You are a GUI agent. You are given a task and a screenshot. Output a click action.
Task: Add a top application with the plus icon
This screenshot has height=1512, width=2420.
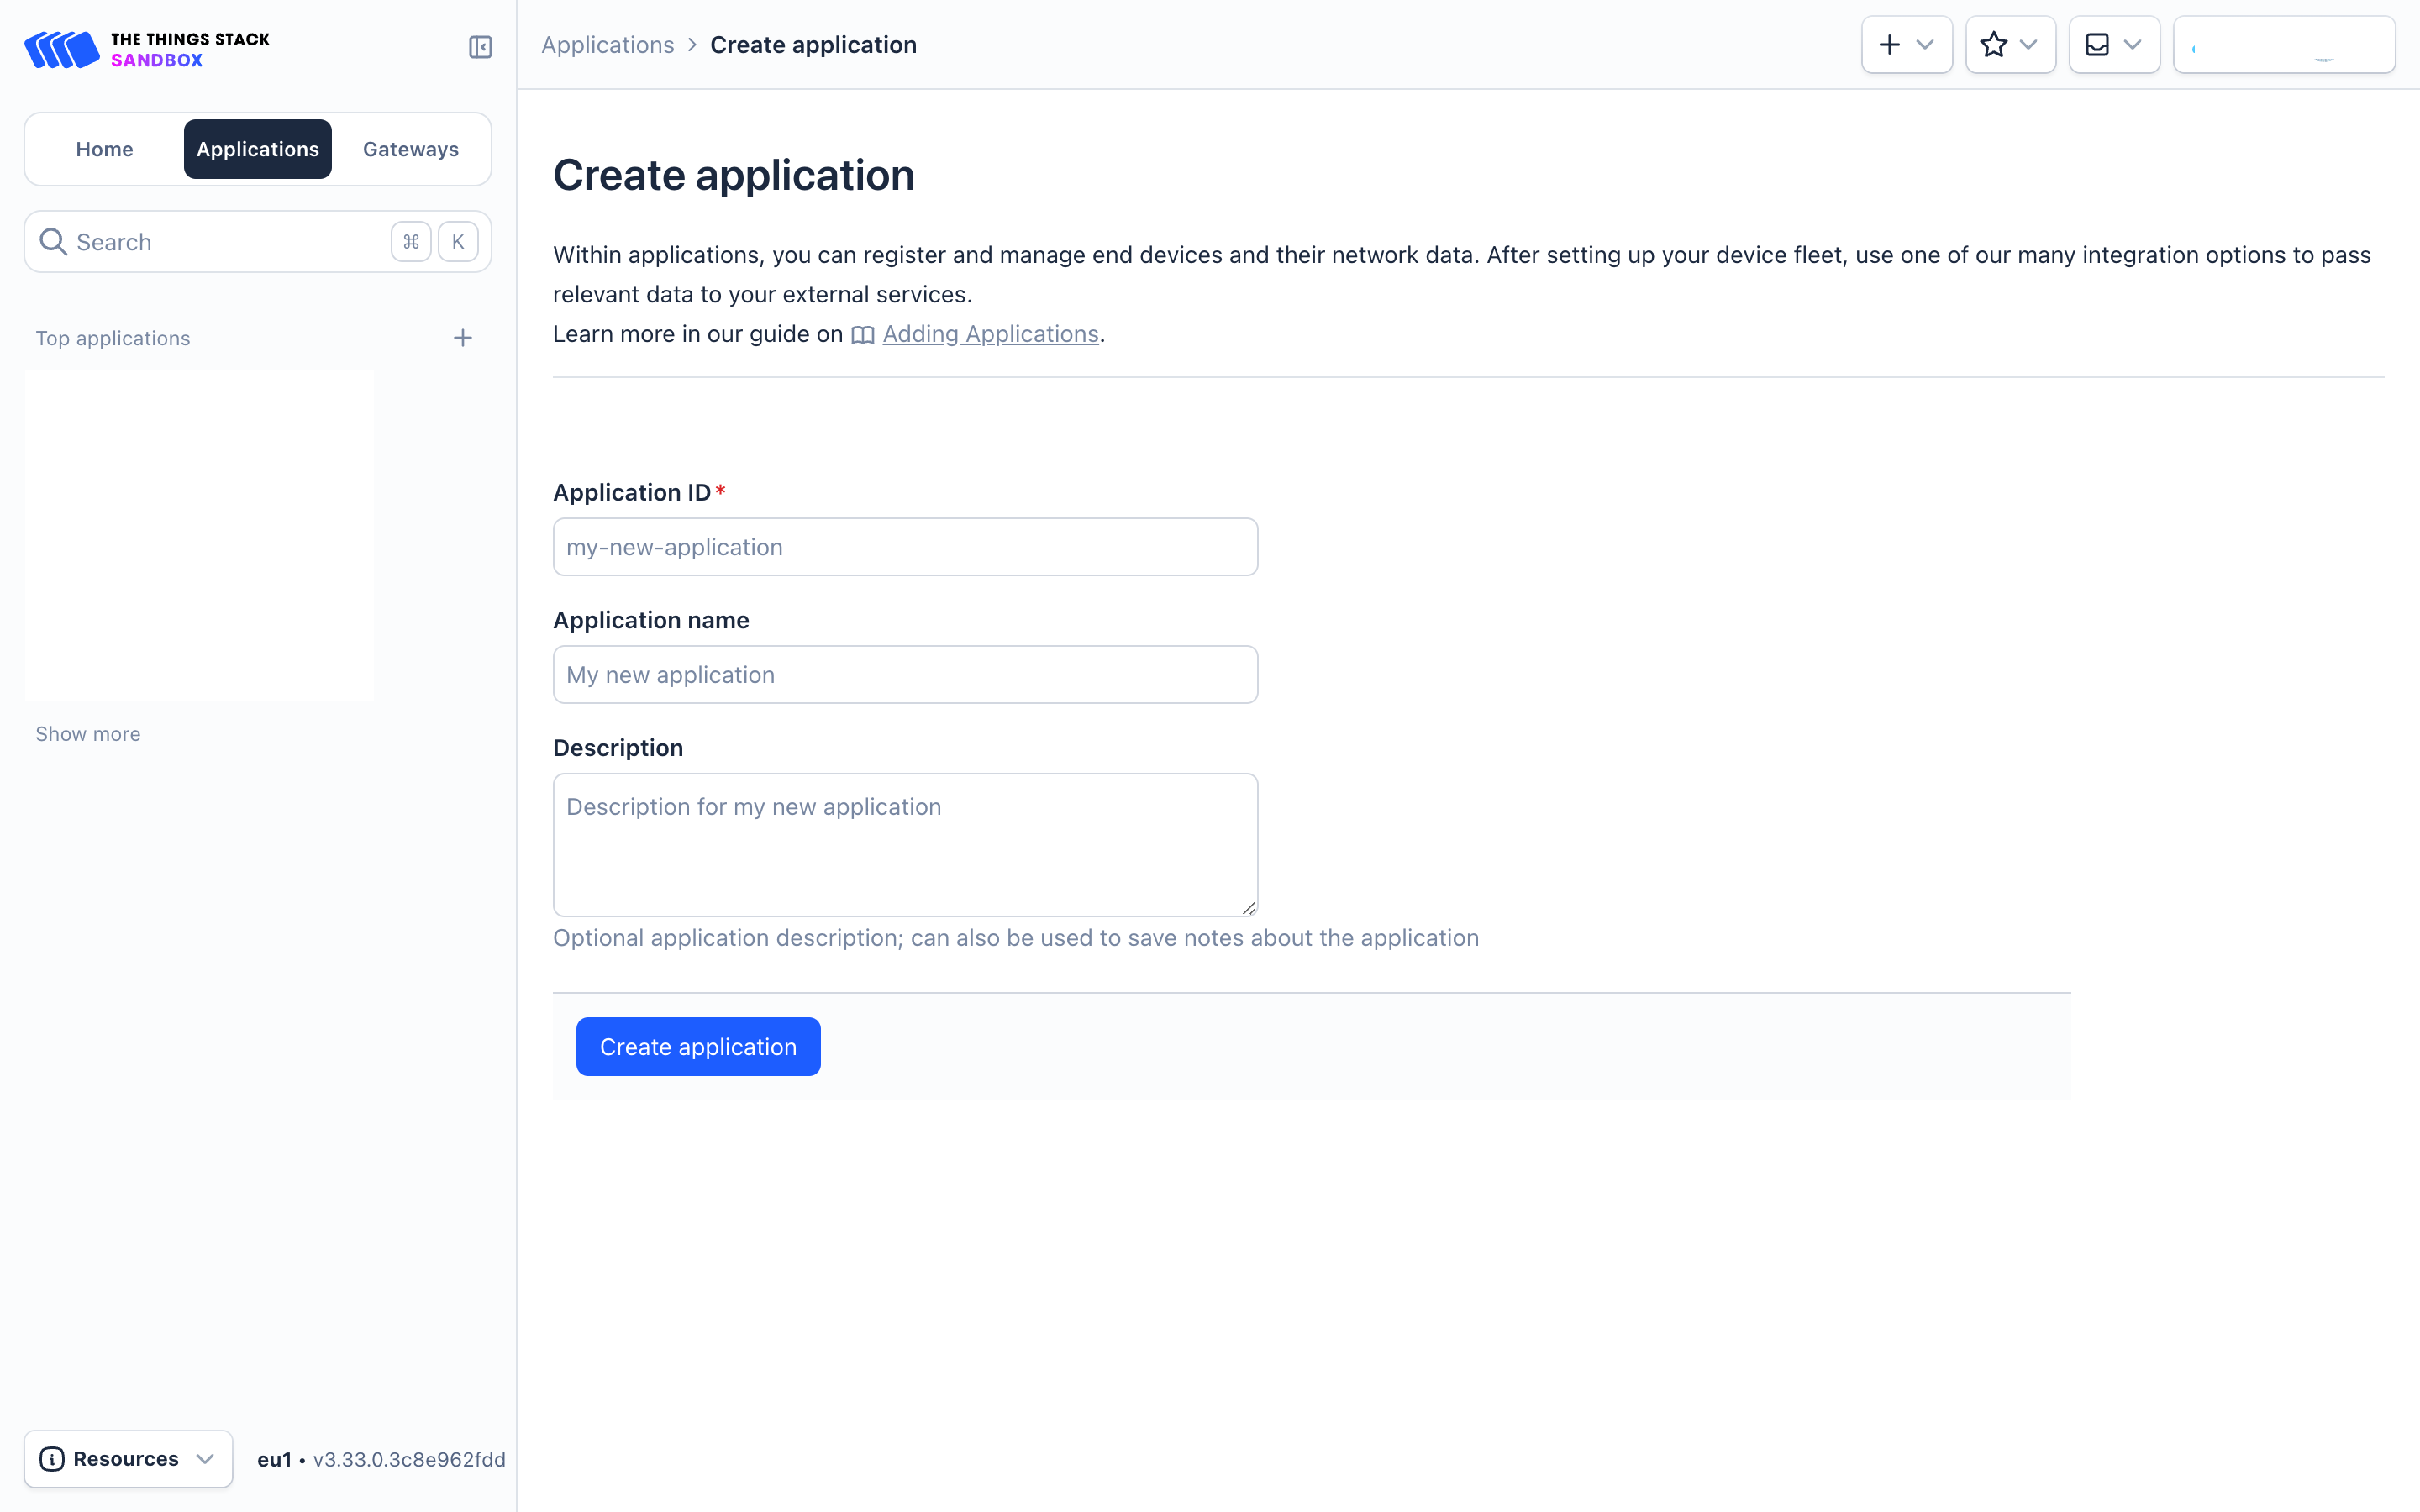(x=462, y=338)
